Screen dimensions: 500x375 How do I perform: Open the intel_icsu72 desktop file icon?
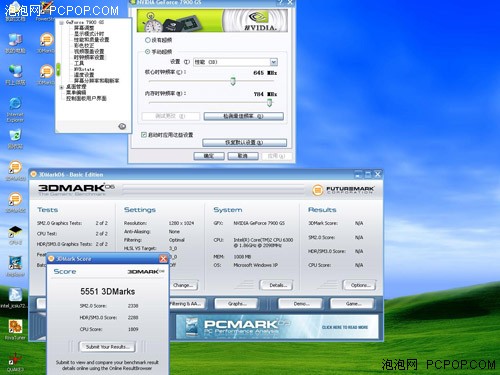(x=15, y=295)
